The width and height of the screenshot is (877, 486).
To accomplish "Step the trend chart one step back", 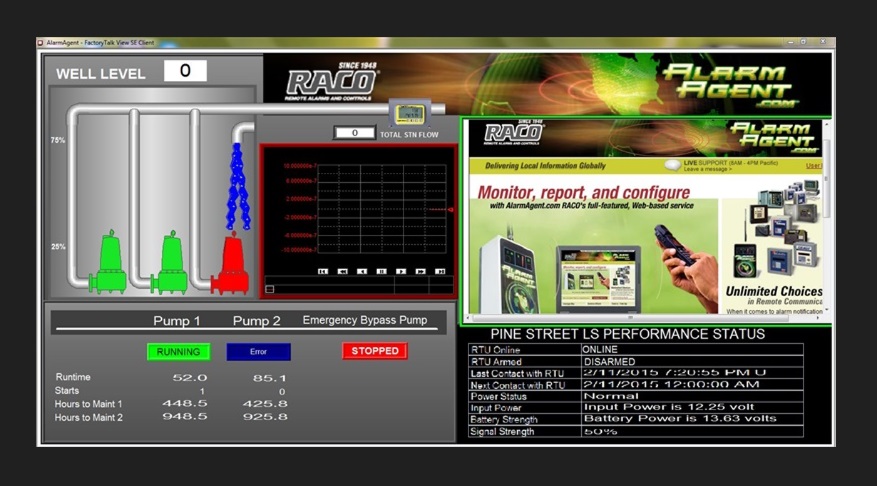I will [362, 271].
